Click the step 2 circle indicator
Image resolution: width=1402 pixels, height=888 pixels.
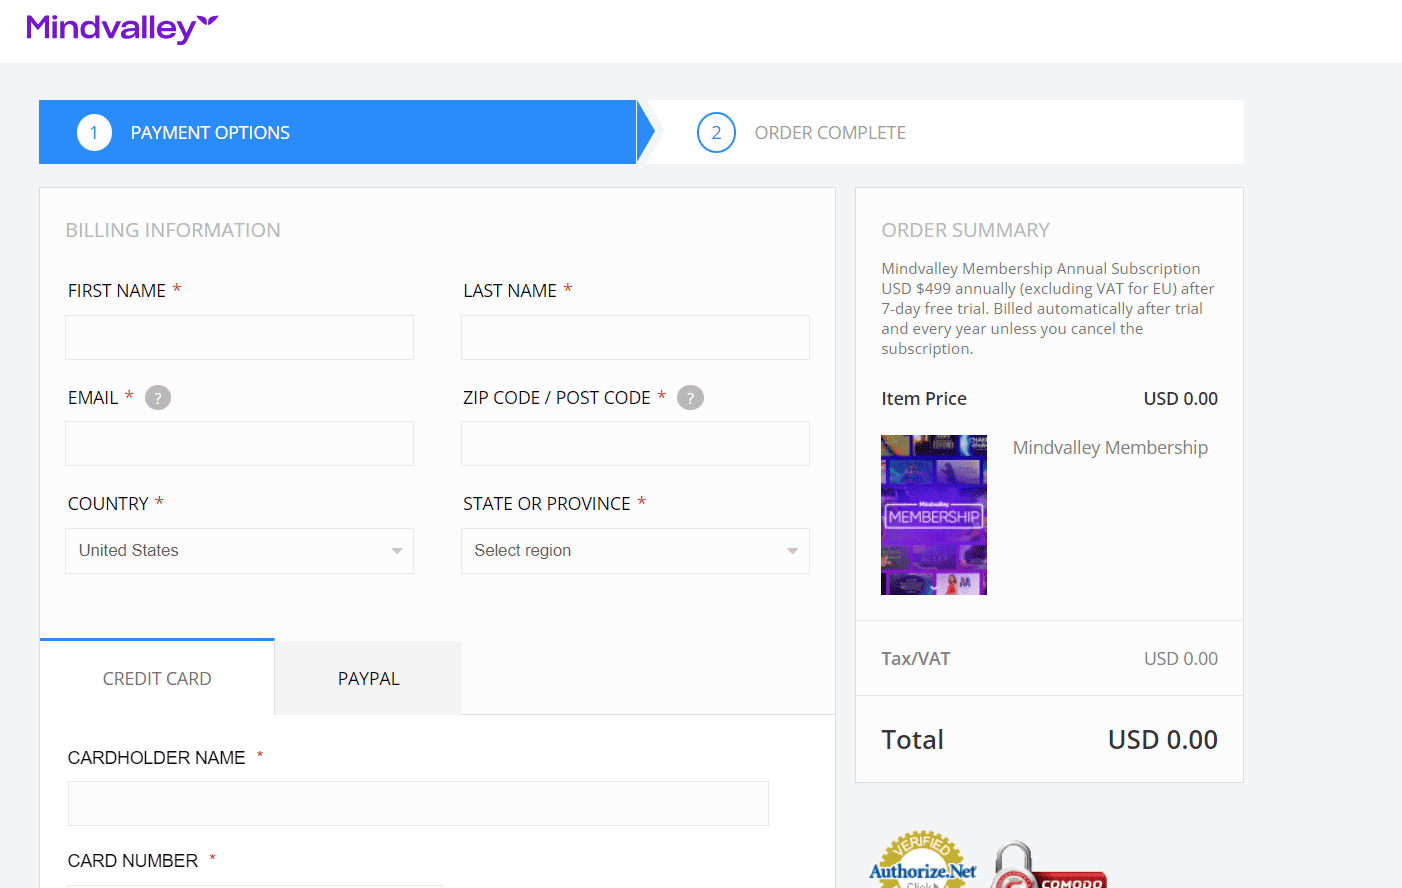click(716, 131)
